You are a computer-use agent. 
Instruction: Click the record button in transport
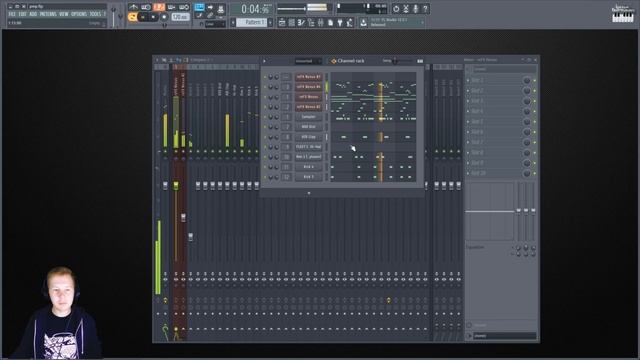[x=164, y=17]
